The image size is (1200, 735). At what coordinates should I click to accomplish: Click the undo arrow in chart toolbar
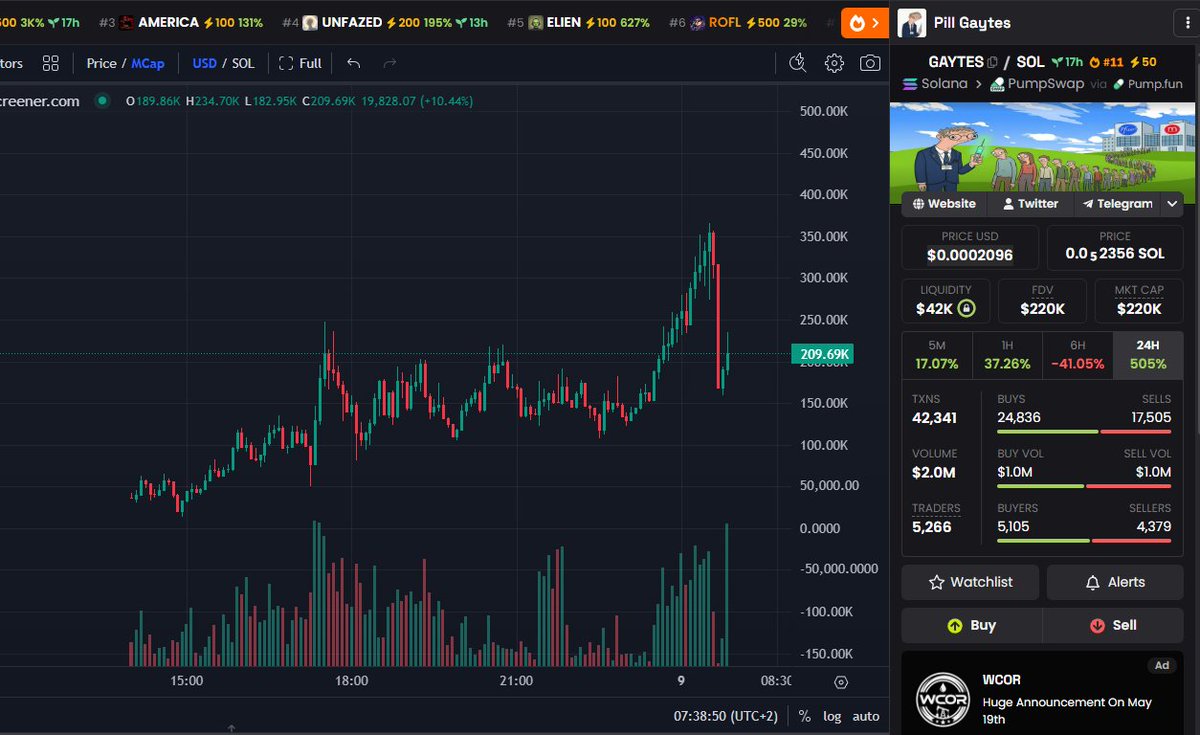[353, 63]
